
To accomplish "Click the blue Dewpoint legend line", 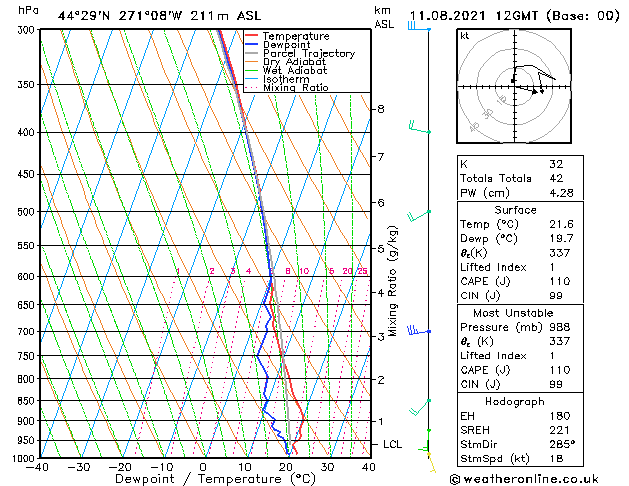I will pos(251,44).
